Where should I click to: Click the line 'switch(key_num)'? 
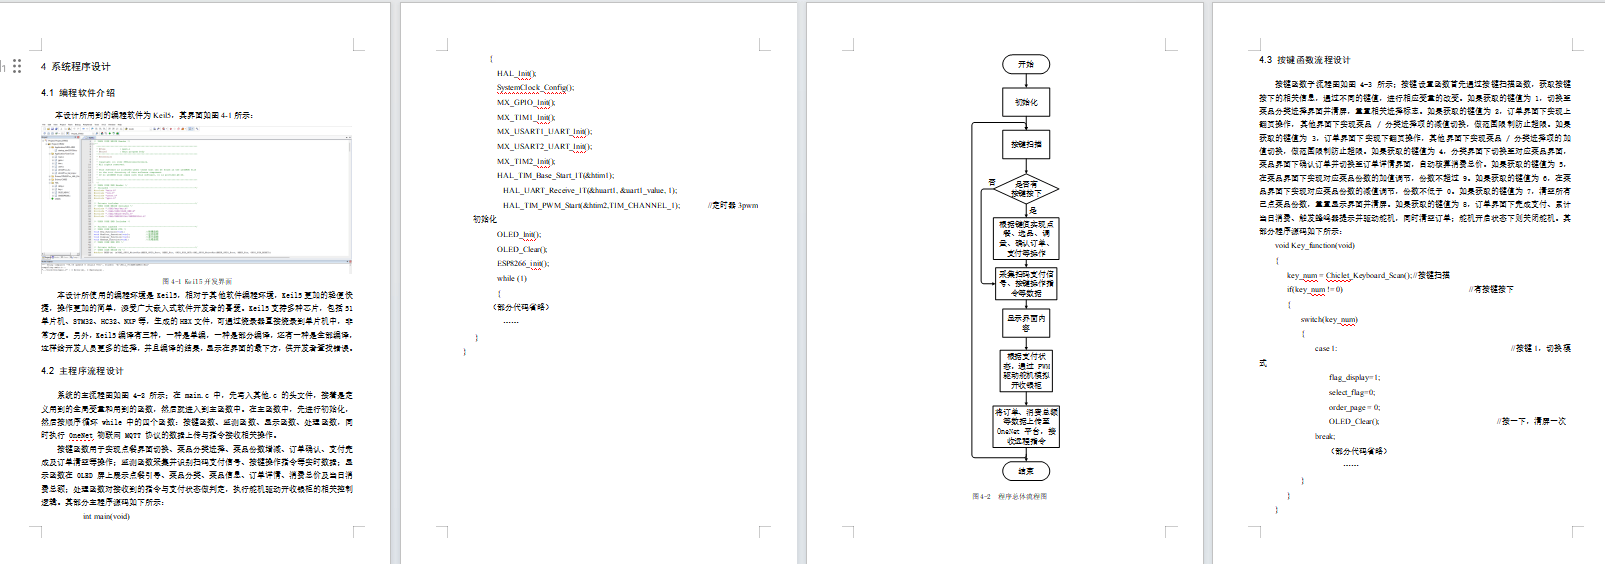(1329, 319)
